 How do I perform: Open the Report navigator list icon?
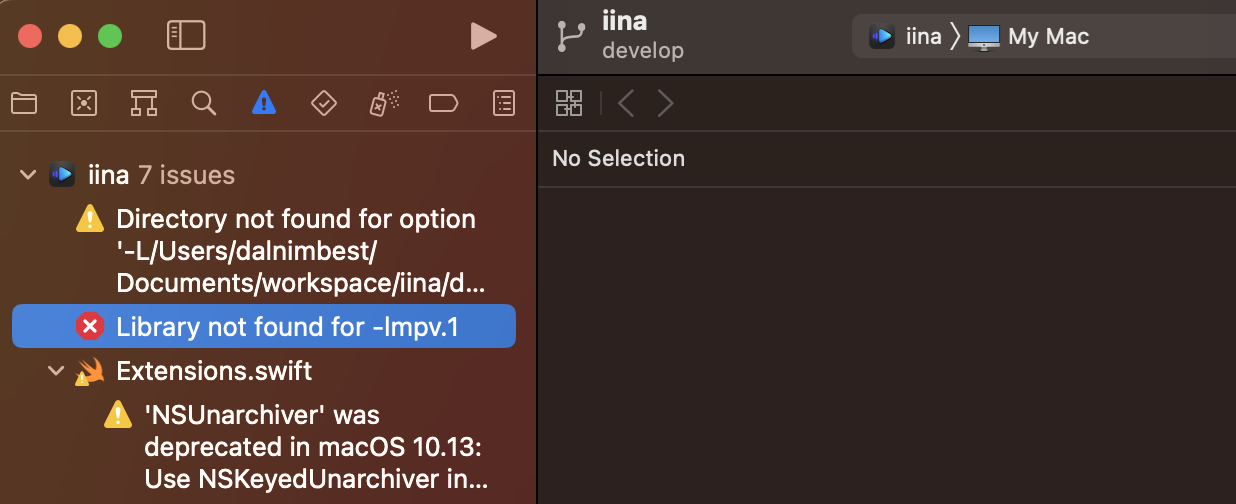(x=505, y=102)
